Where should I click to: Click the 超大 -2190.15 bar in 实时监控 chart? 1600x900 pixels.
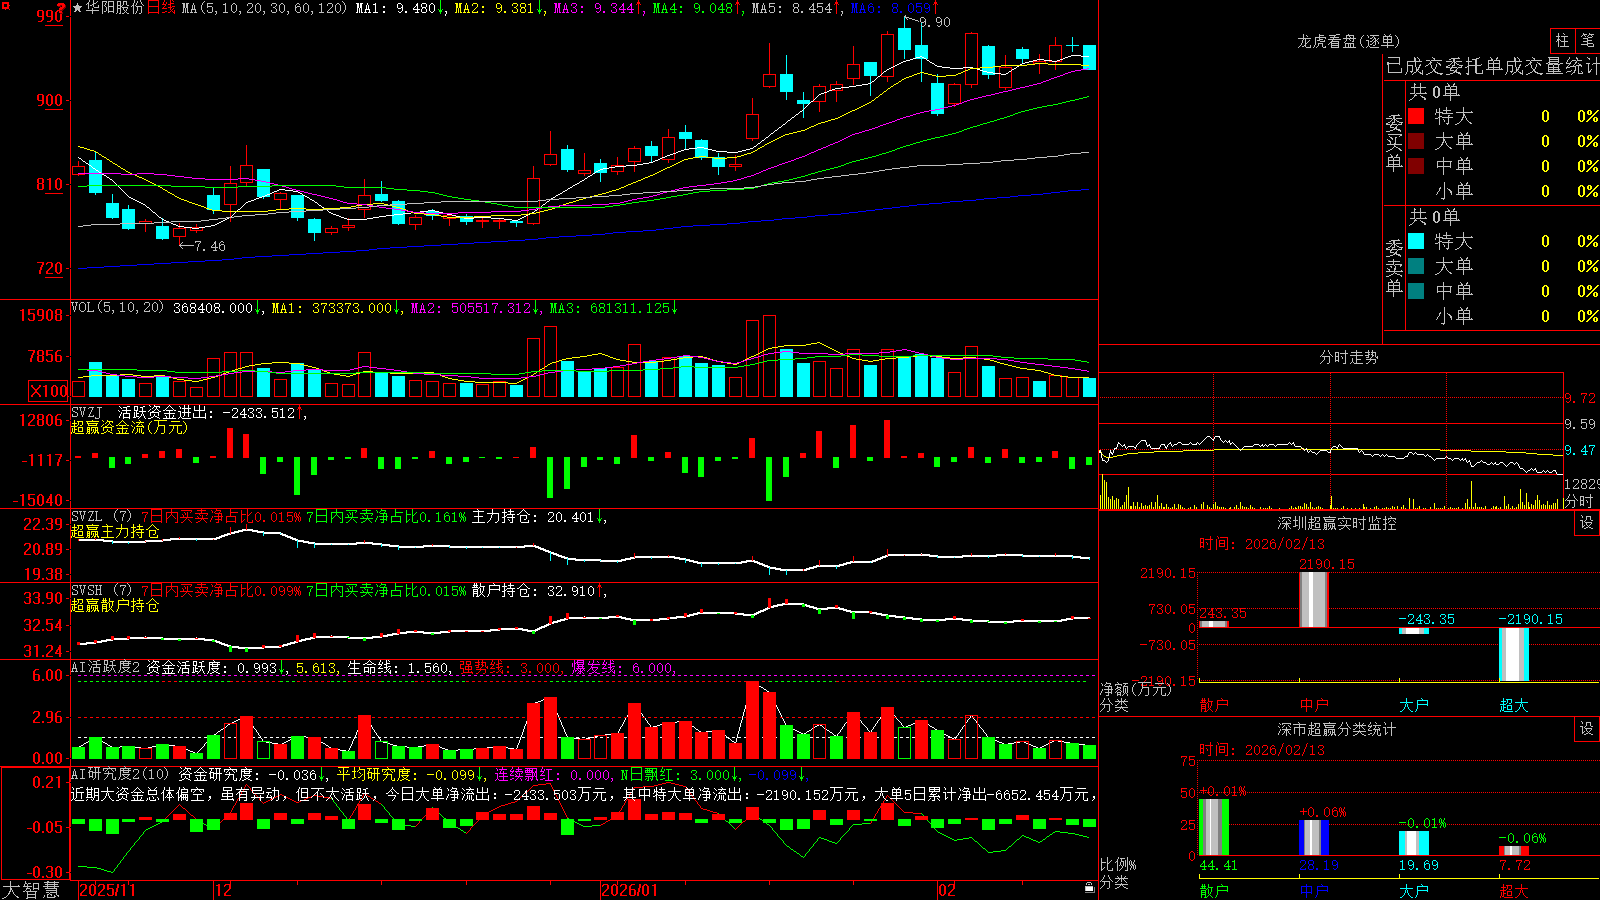tap(1514, 654)
